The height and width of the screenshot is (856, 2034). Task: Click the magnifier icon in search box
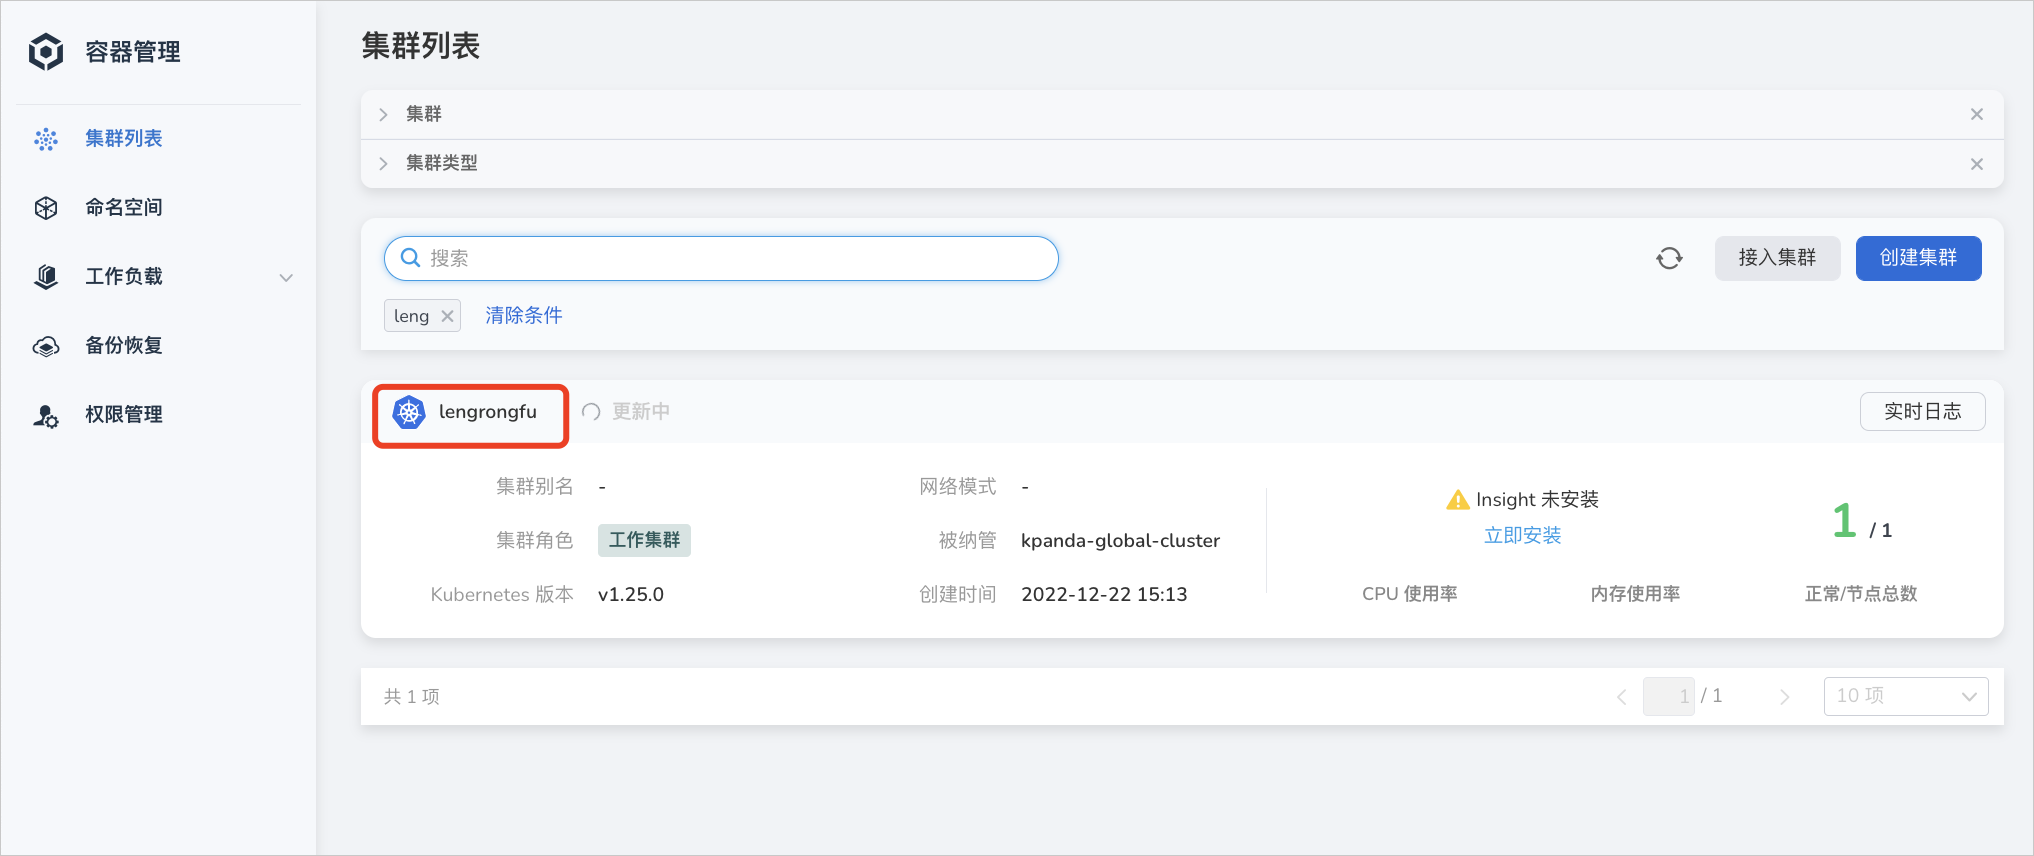(x=410, y=258)
